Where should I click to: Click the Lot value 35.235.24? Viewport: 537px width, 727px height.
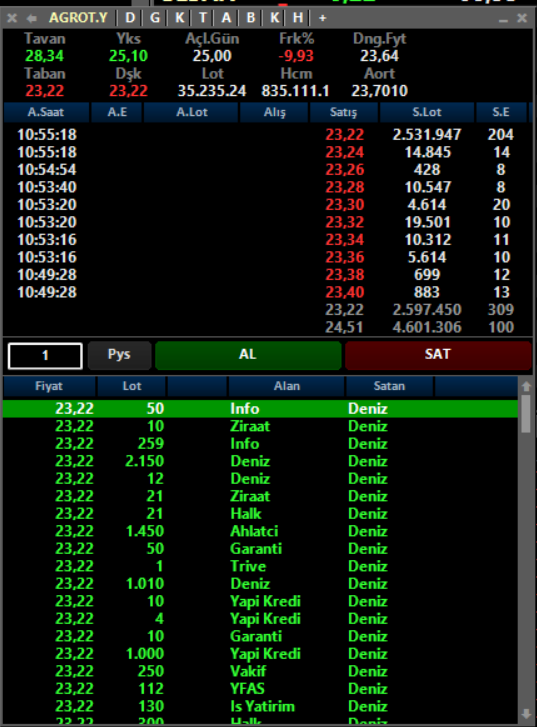(x=212, y=91)
